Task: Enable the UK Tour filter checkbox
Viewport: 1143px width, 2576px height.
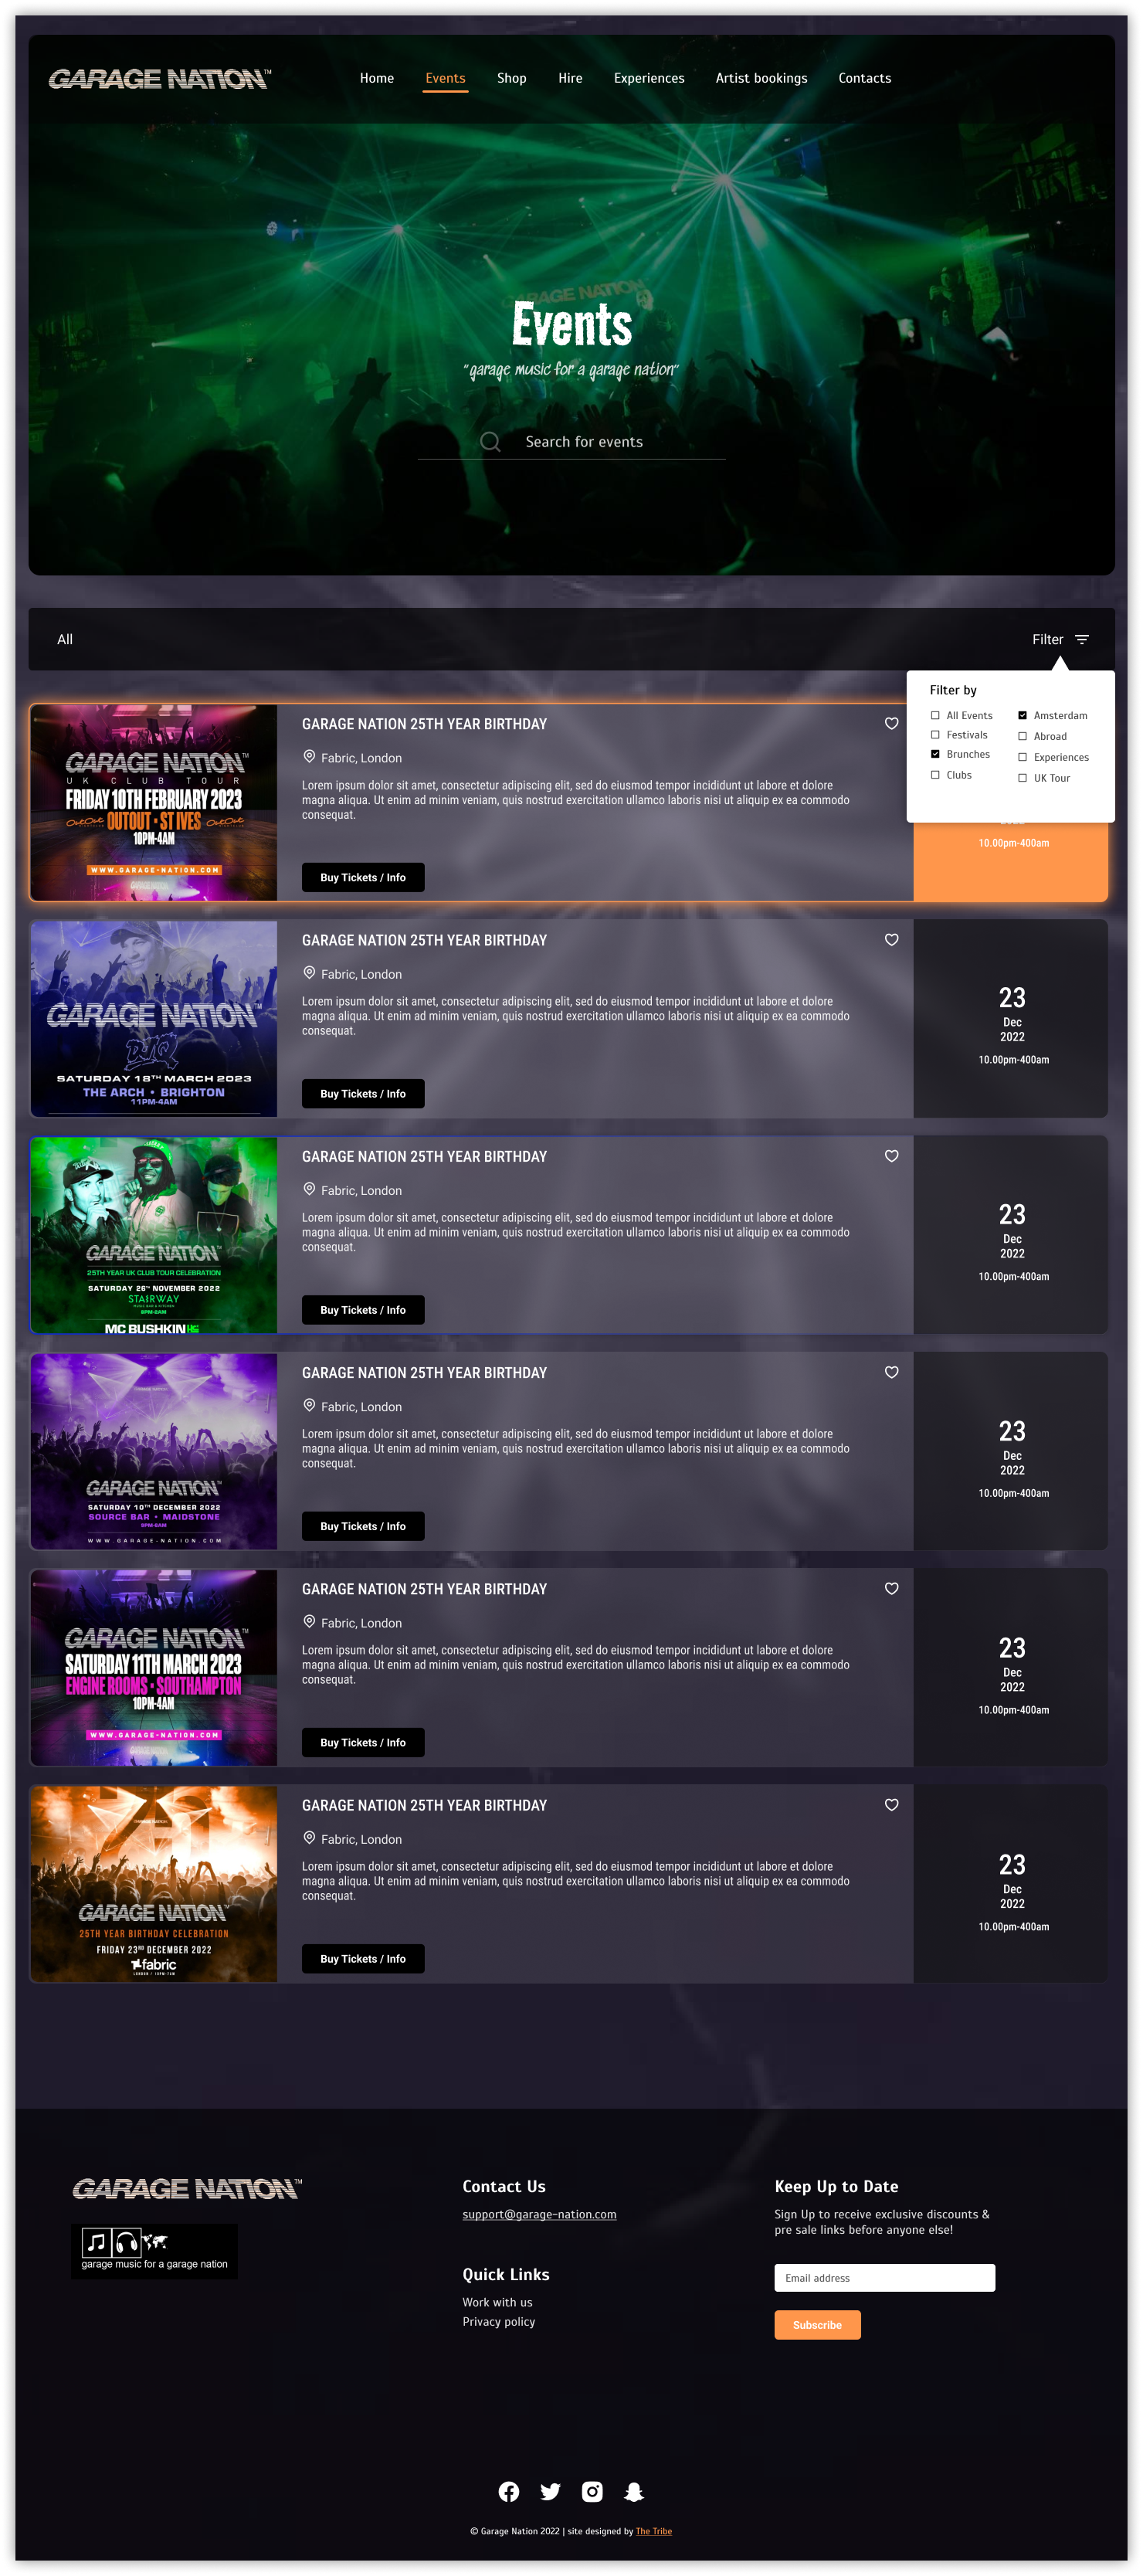Action: [1022, 778]
